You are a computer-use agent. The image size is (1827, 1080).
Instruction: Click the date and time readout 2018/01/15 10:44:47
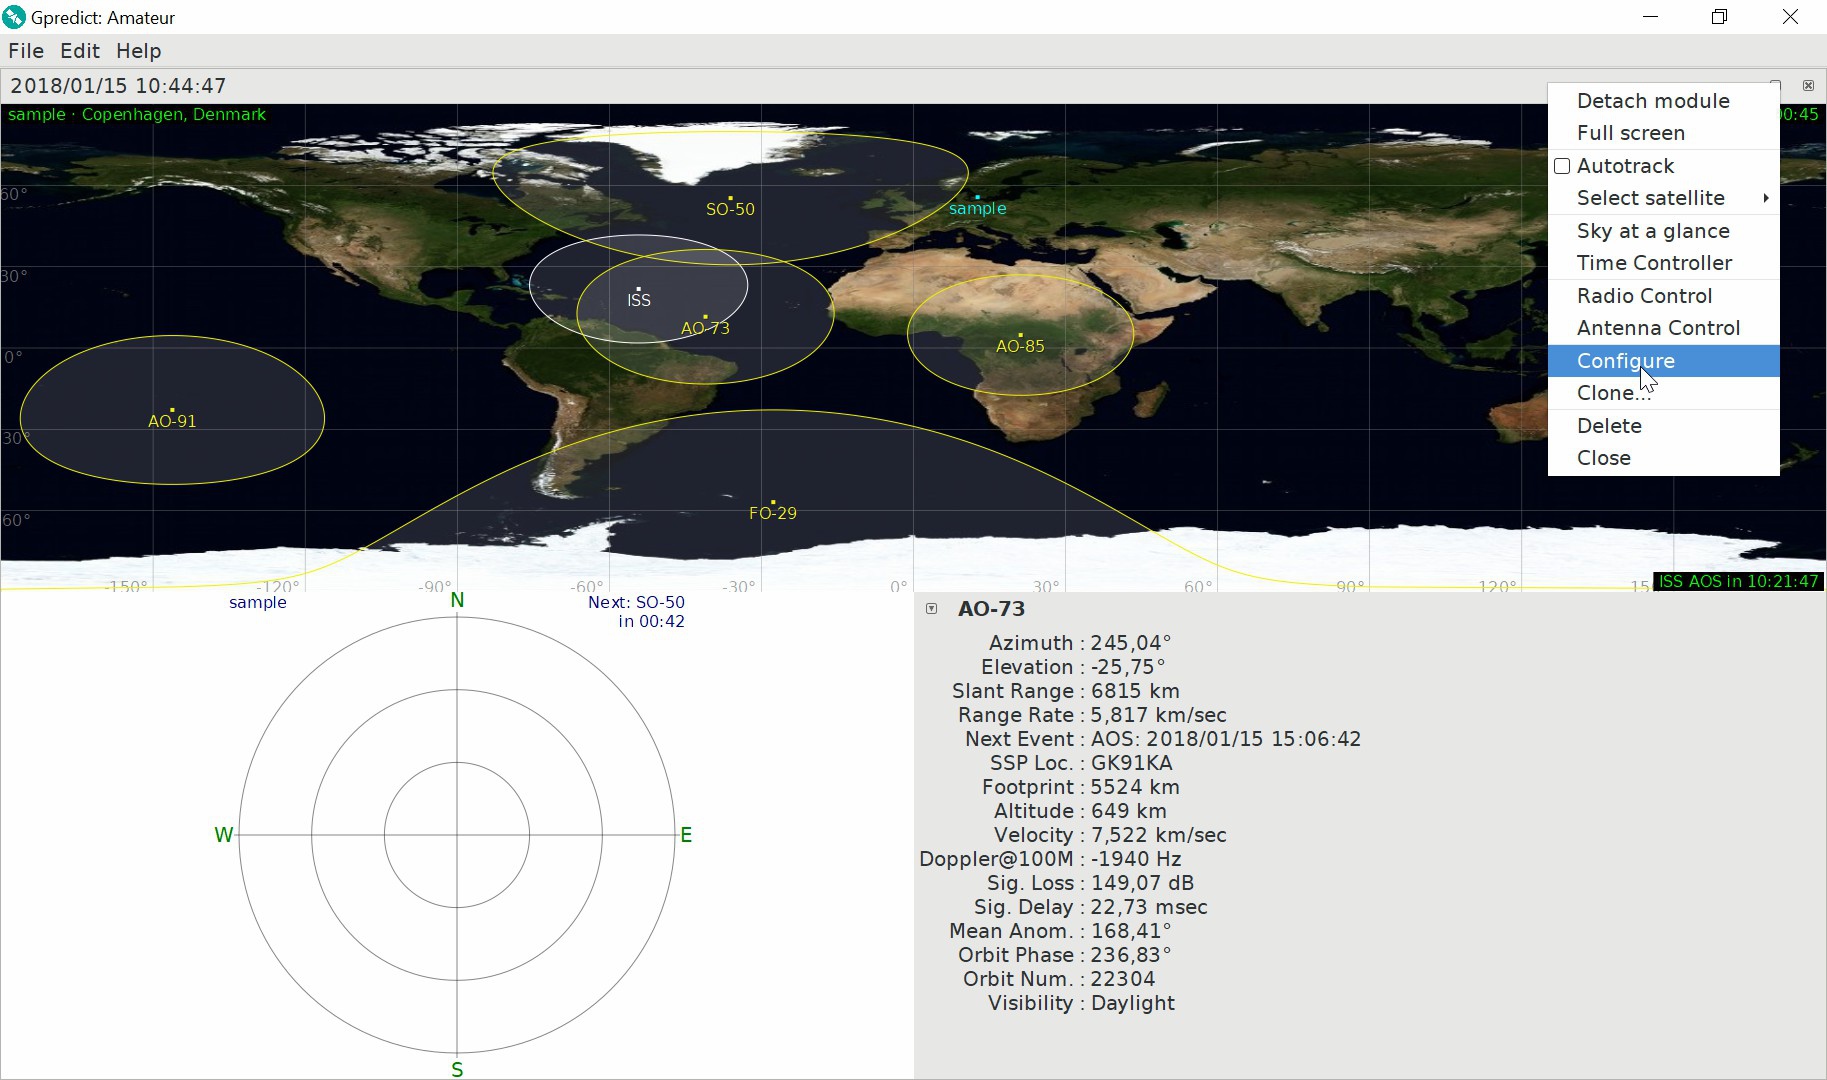point(118,86)
